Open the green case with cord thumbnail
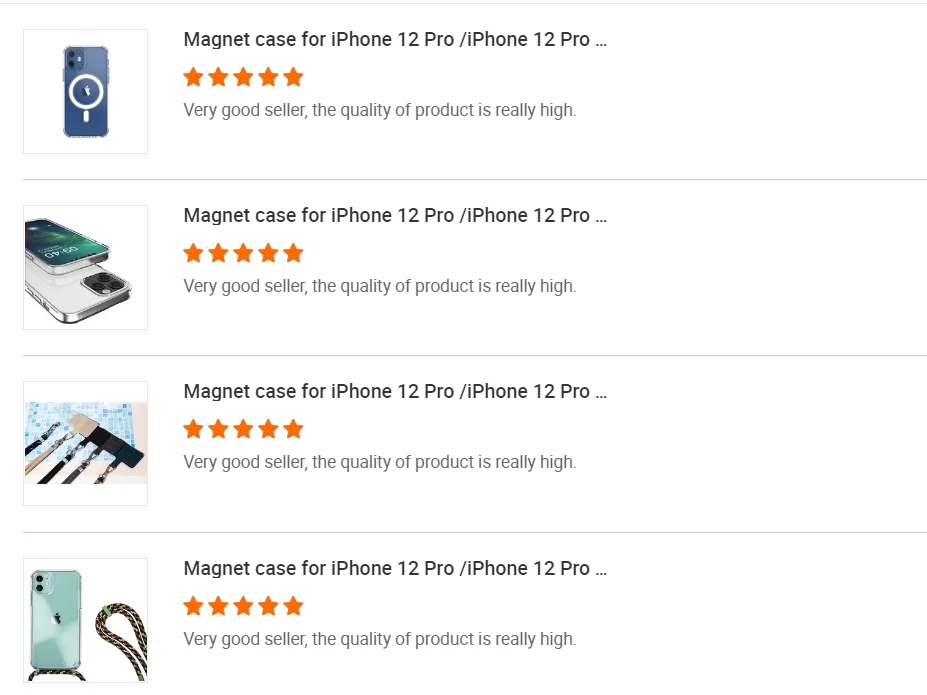 (x=85, y=620)
